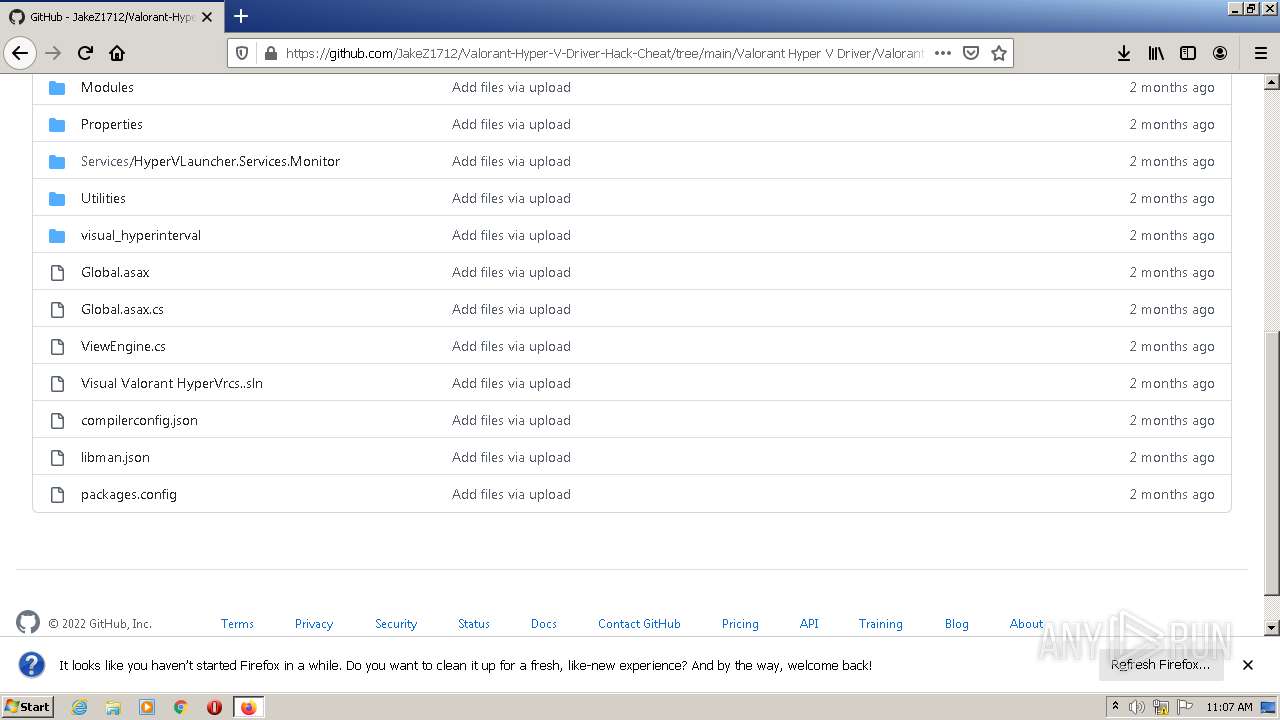Open the compilerconfig.json file
Screen dimensions: 1280x720
coord(139,420)
